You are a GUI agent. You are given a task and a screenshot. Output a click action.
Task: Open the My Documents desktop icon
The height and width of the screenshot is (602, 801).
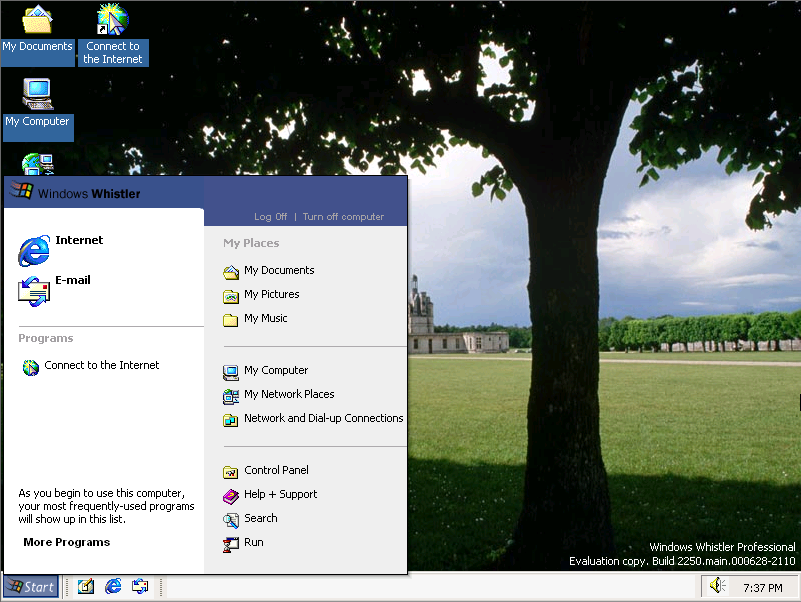click(x=37, y=19)
